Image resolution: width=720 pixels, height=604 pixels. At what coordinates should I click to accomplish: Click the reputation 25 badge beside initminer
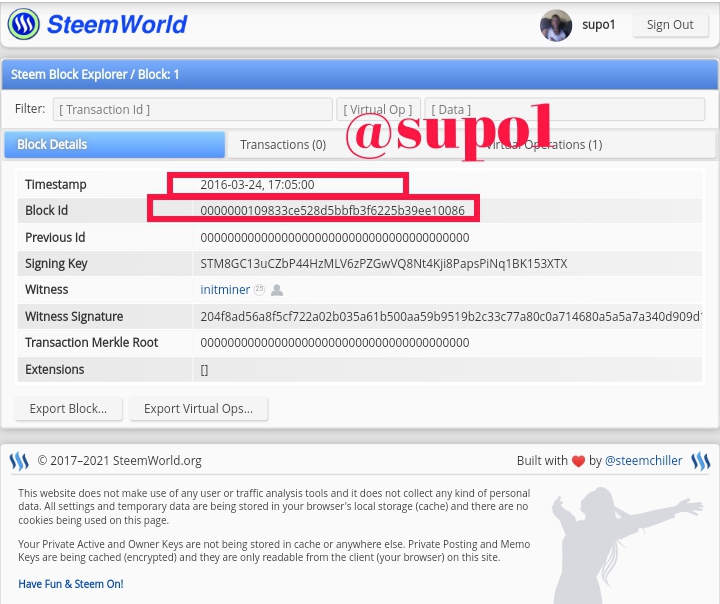point(259,289)
